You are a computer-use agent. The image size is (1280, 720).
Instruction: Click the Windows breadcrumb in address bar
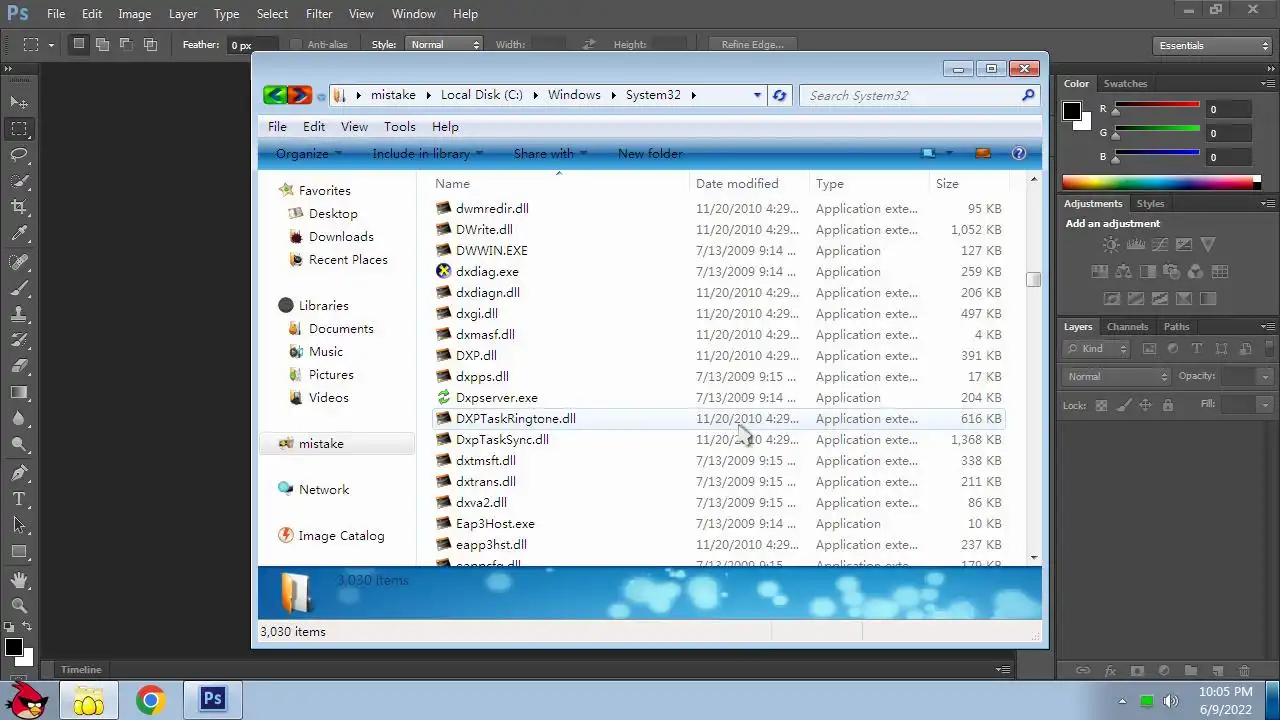(574, 95)
